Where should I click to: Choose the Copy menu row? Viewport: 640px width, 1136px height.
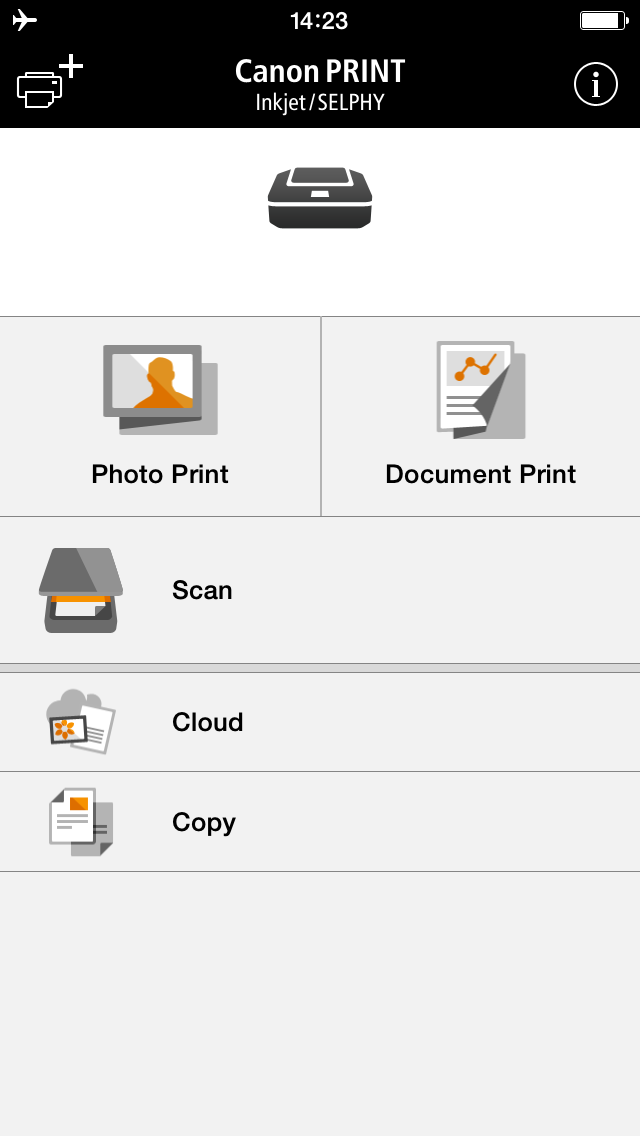coord(320,822)
